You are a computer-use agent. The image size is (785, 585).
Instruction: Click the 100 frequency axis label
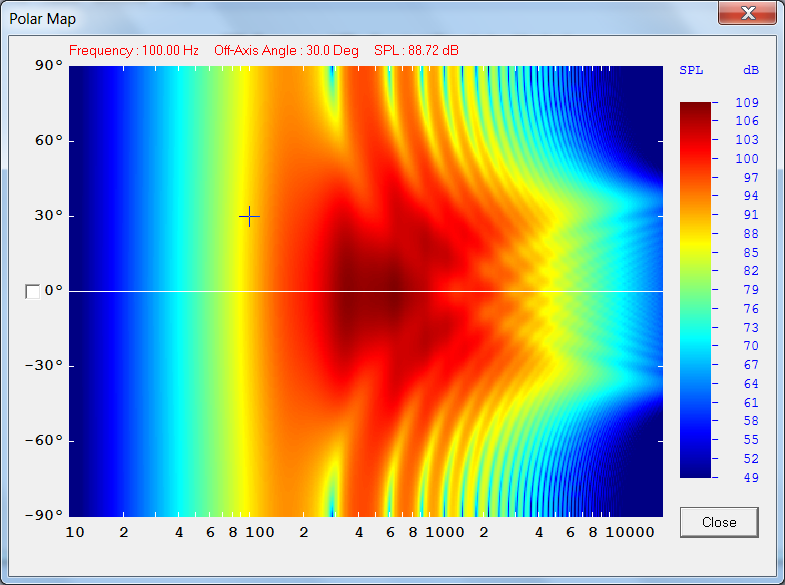click(260, 532)
